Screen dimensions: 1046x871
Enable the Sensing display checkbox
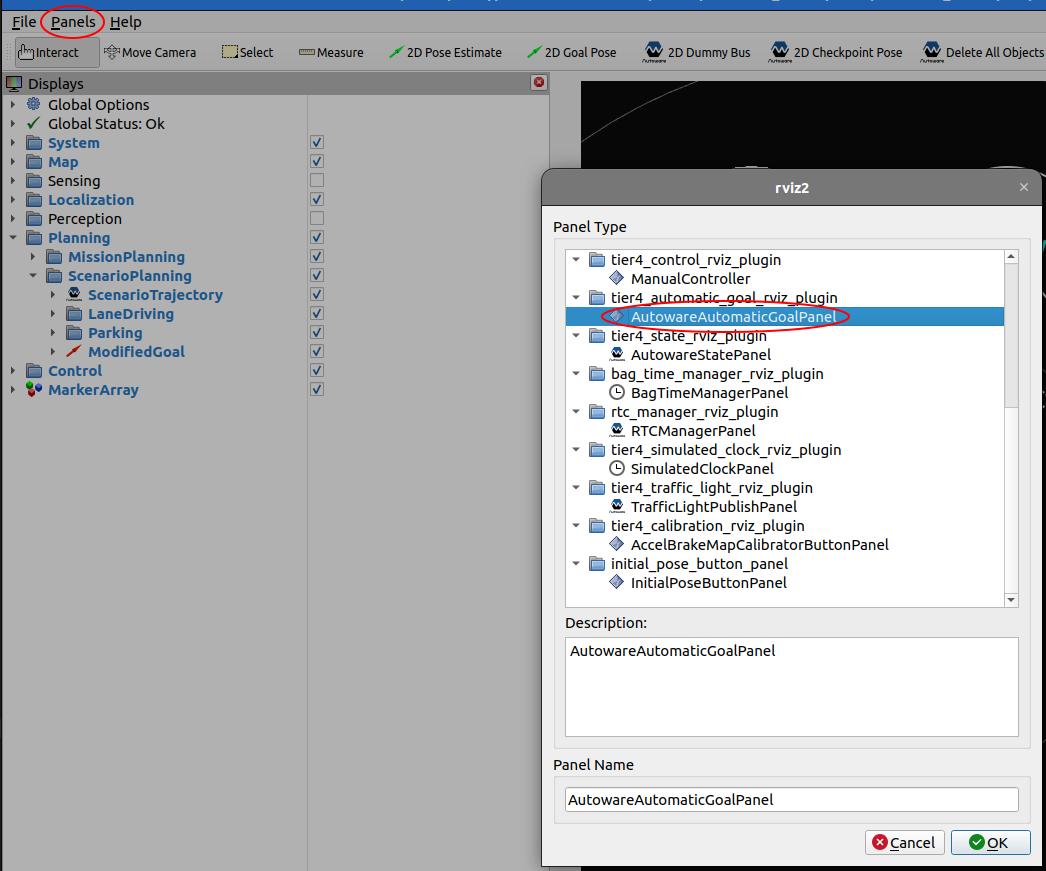pos(316,180)
